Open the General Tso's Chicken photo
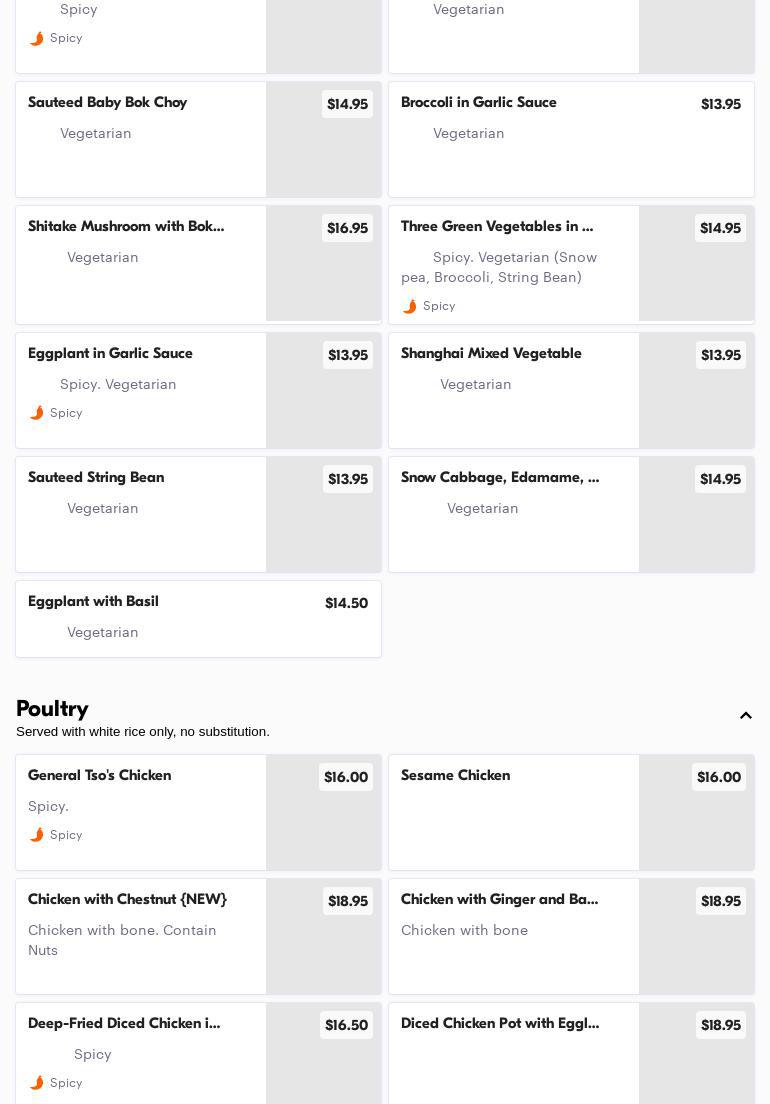Image resolution: width=770 pixels, height=1104 pixels. (323, 822)
